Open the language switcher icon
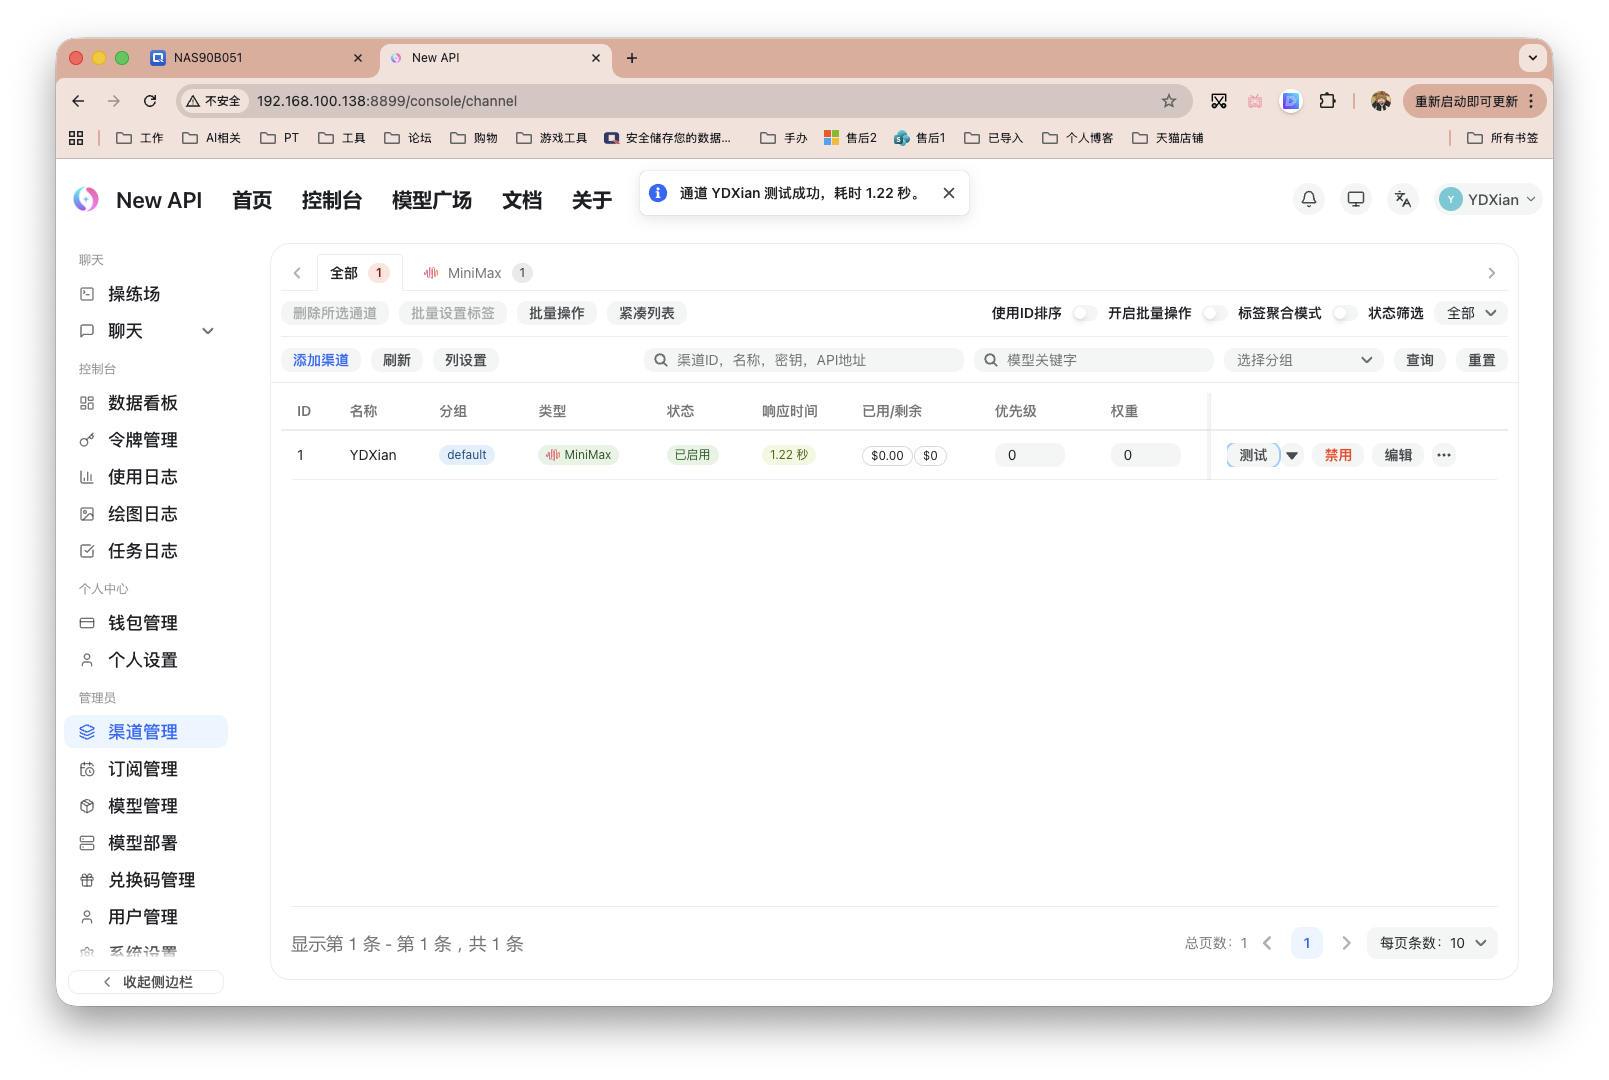Viewport: 1609px width, 1080px height. [1402, 199]
